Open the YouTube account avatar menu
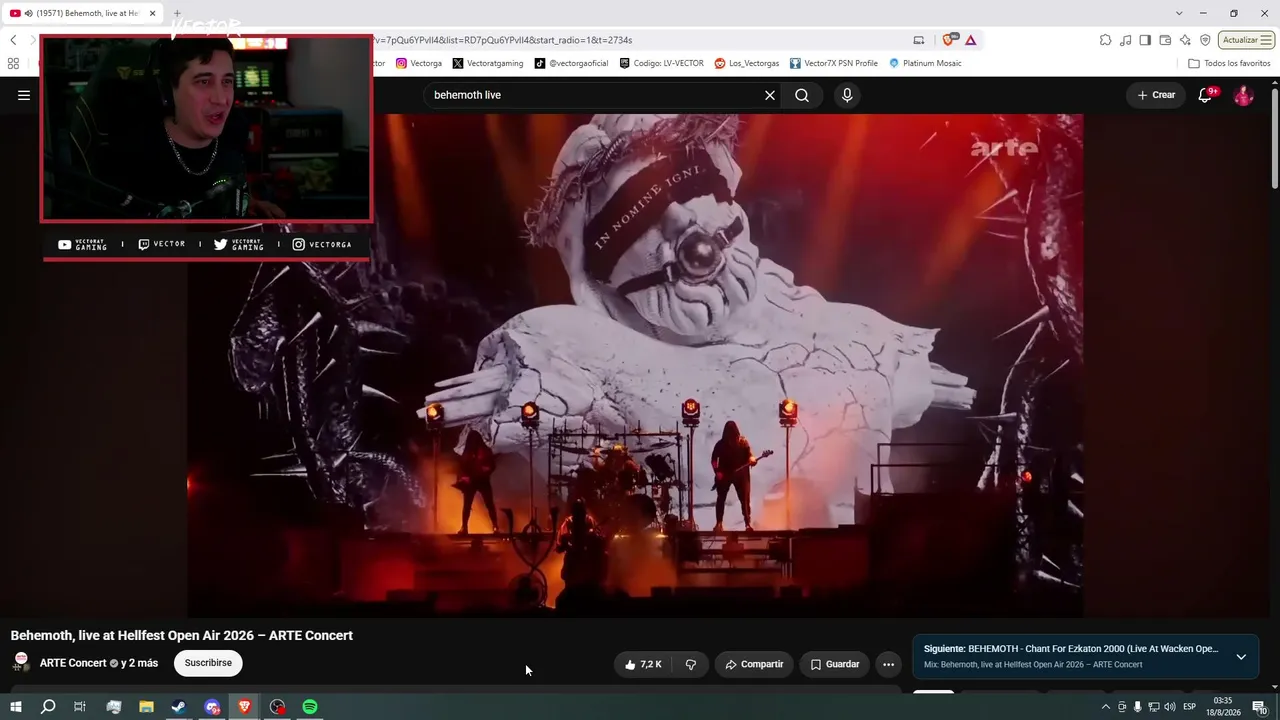 [x=1243, y=95]
